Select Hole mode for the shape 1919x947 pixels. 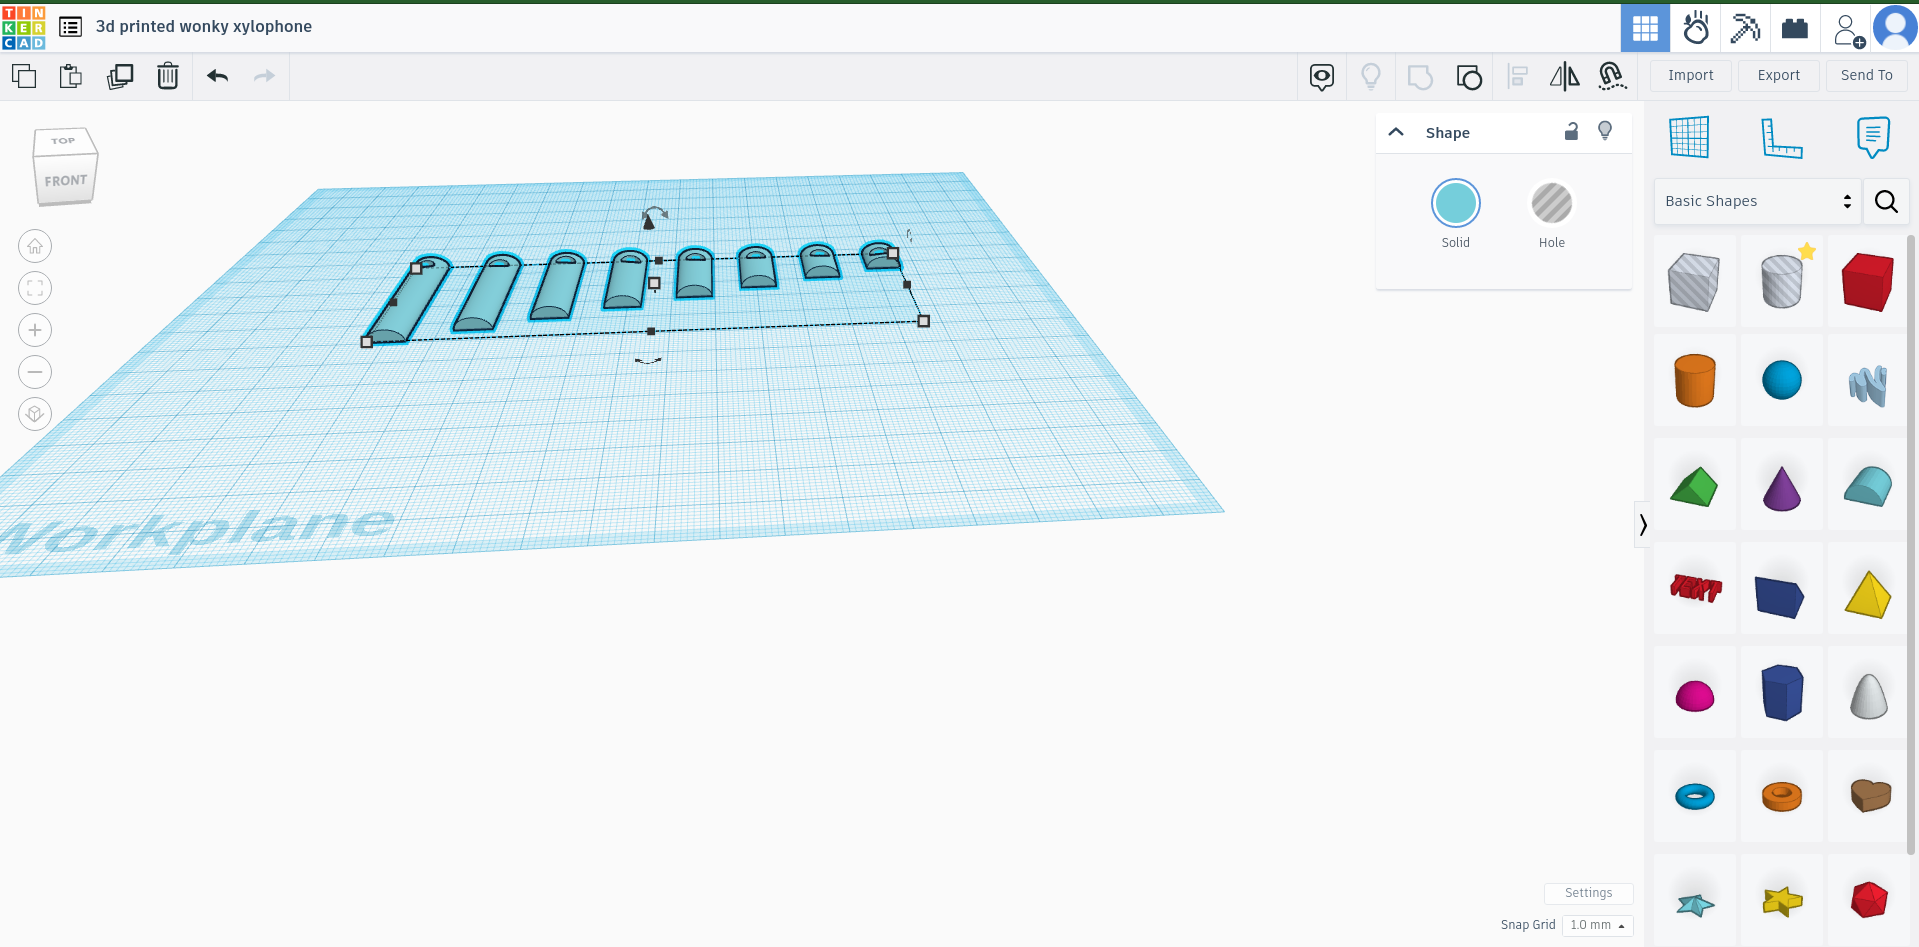click(1551, 204)
